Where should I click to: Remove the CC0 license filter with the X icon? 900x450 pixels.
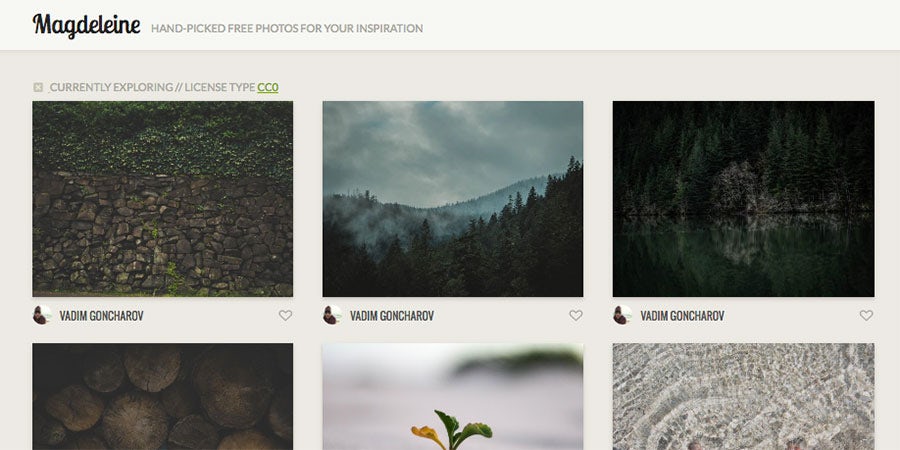click(x=38, y=87)
